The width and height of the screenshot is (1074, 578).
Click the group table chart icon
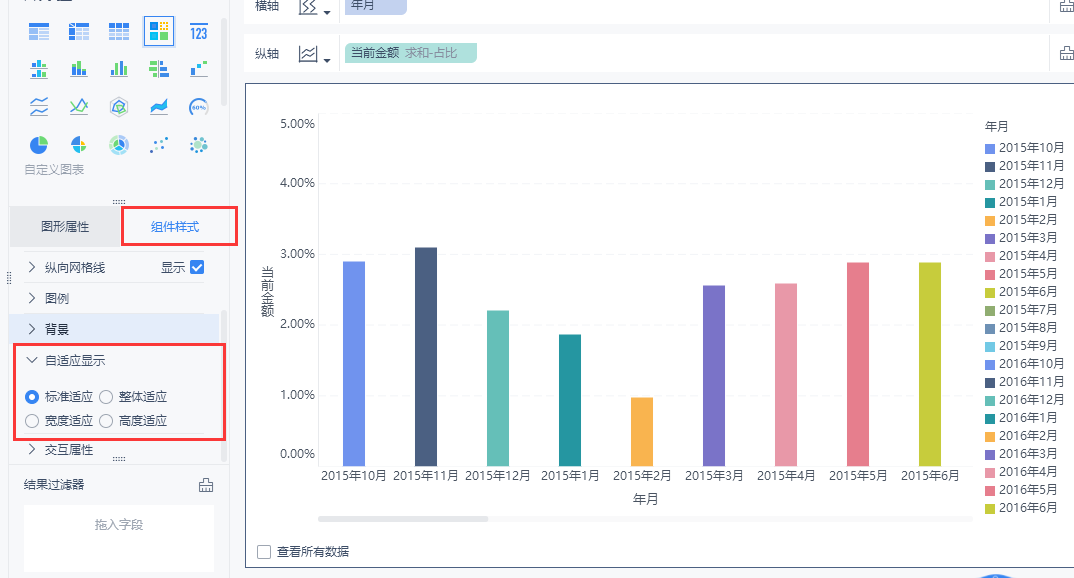[x=39, y=32]
